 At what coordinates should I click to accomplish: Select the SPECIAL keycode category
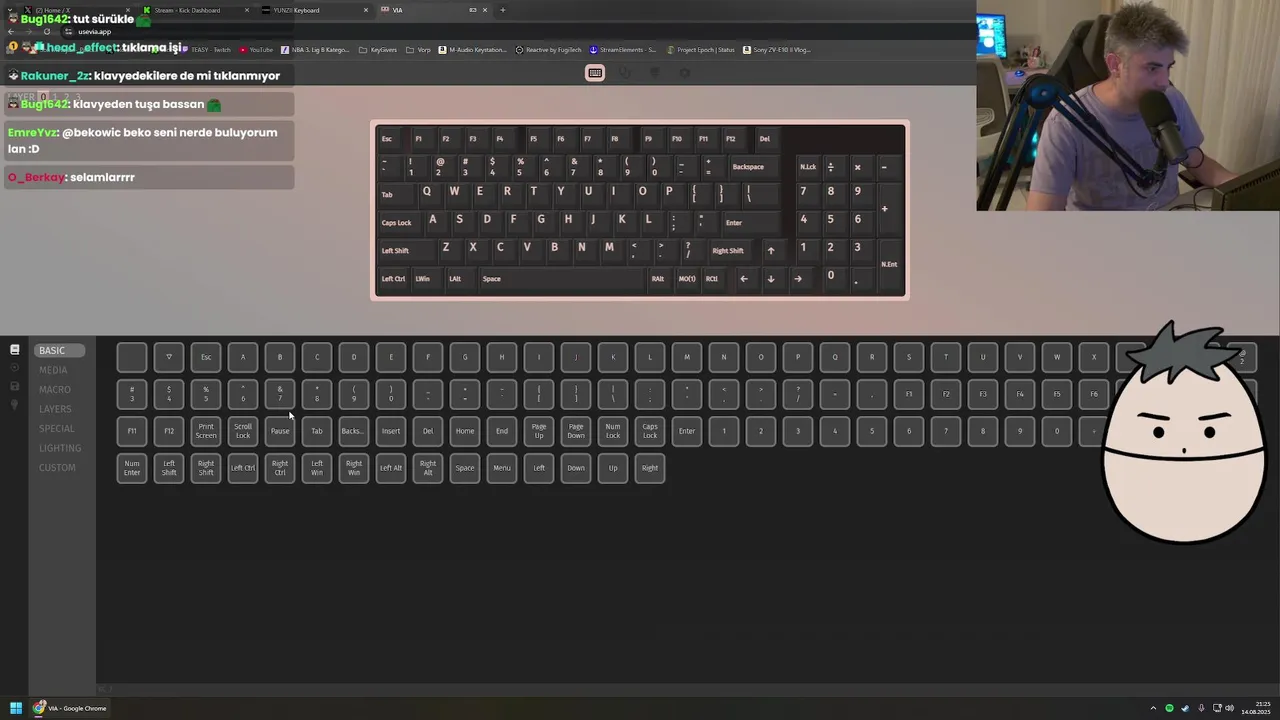coord(57,428)
